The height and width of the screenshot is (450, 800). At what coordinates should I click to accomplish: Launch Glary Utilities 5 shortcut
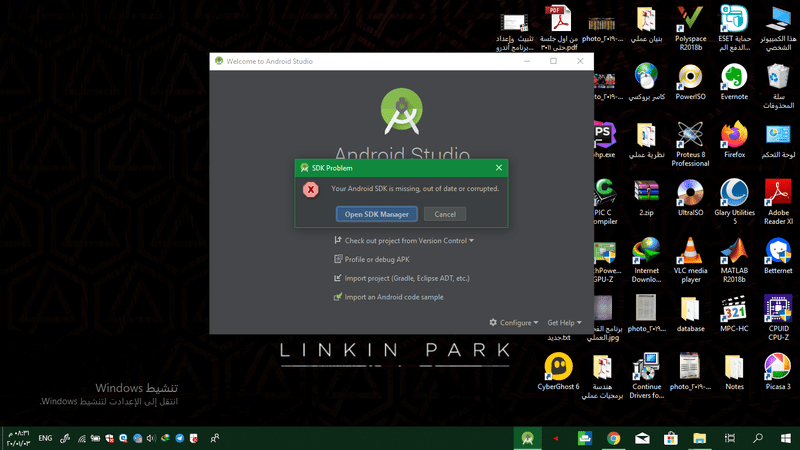[734, 202]
